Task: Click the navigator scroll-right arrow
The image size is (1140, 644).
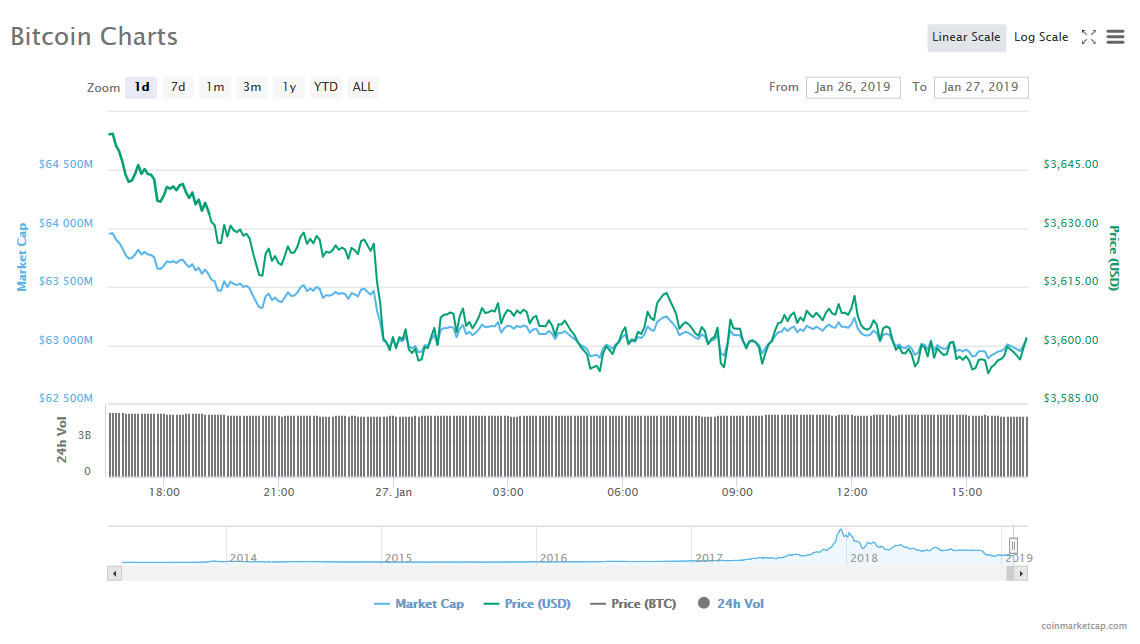Action: click(x=1021, y=573)
